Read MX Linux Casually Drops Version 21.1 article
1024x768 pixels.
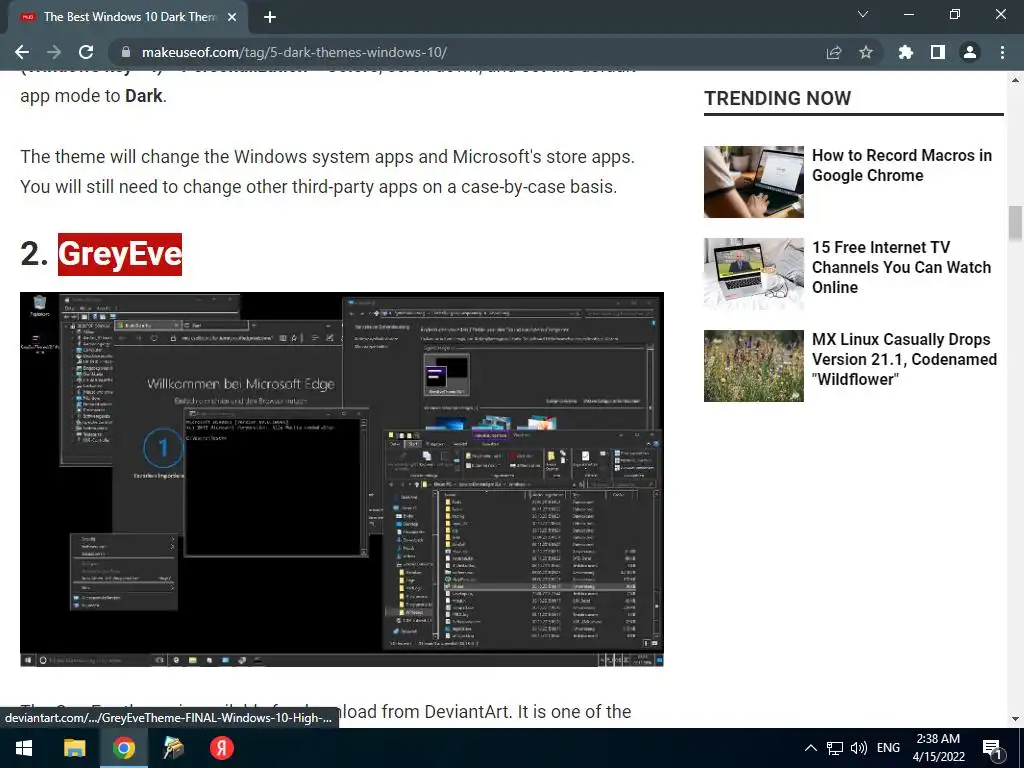(904, 359)
